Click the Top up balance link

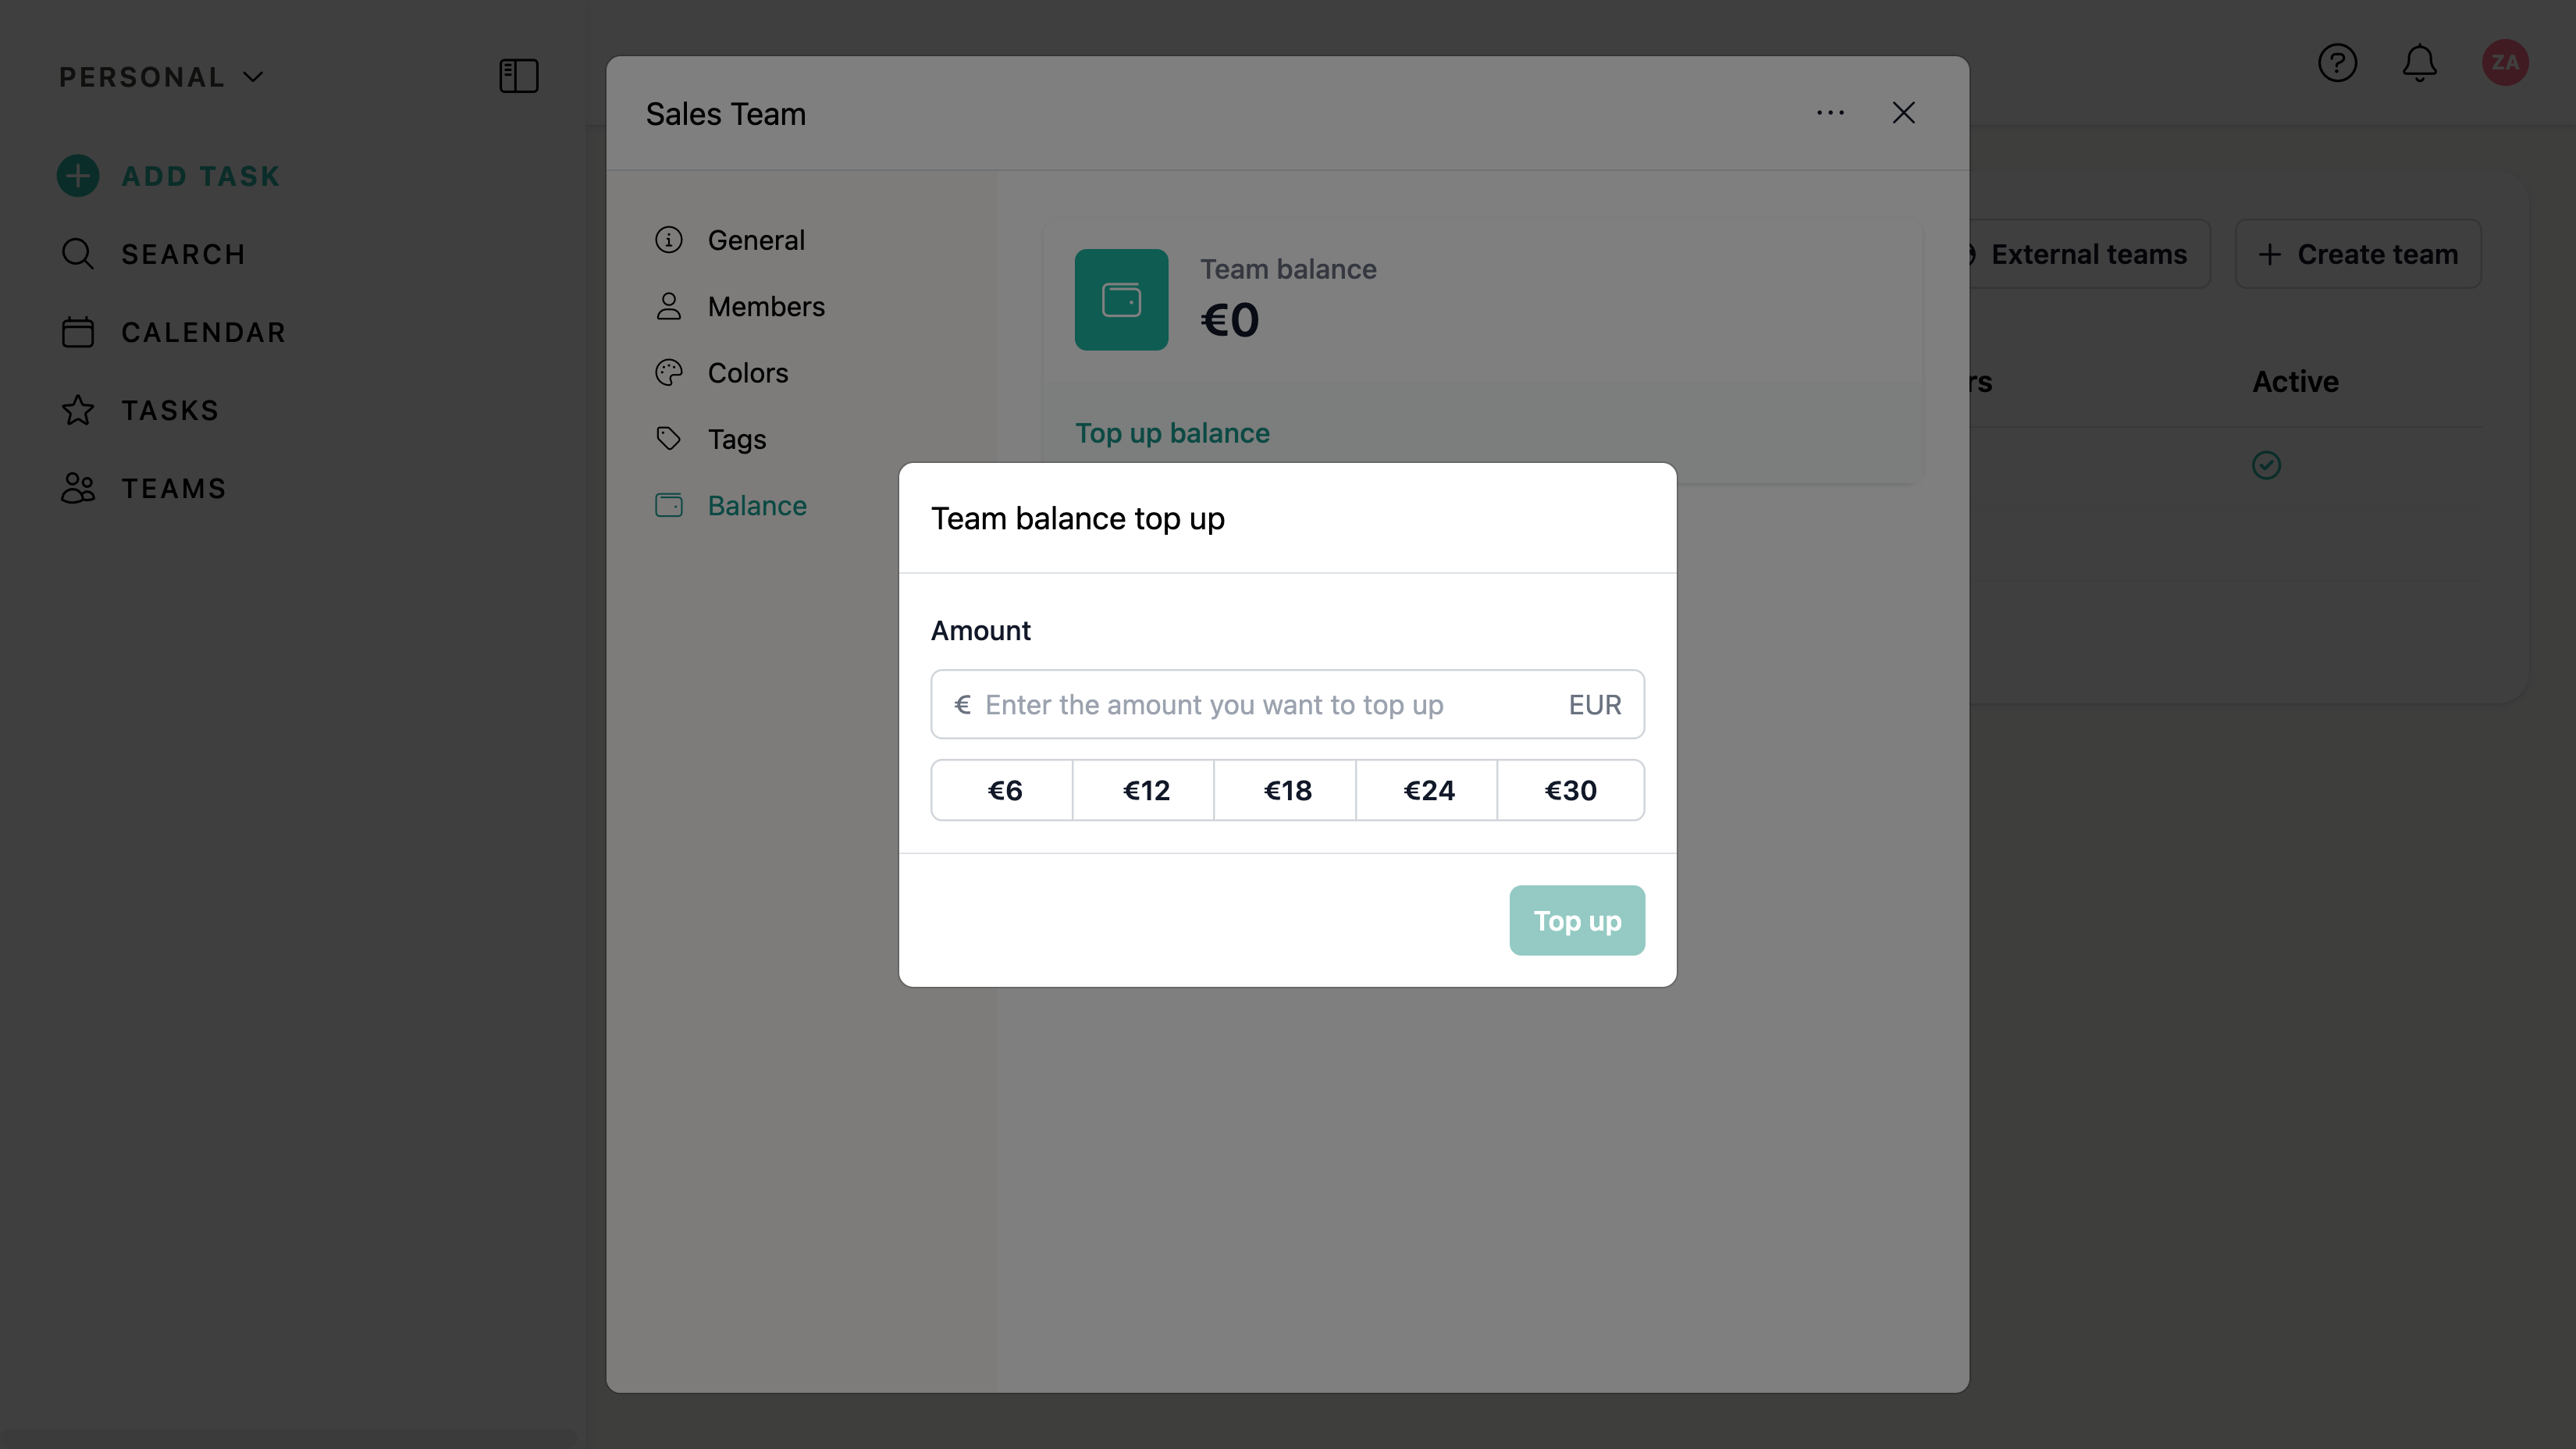[1172, 433]
